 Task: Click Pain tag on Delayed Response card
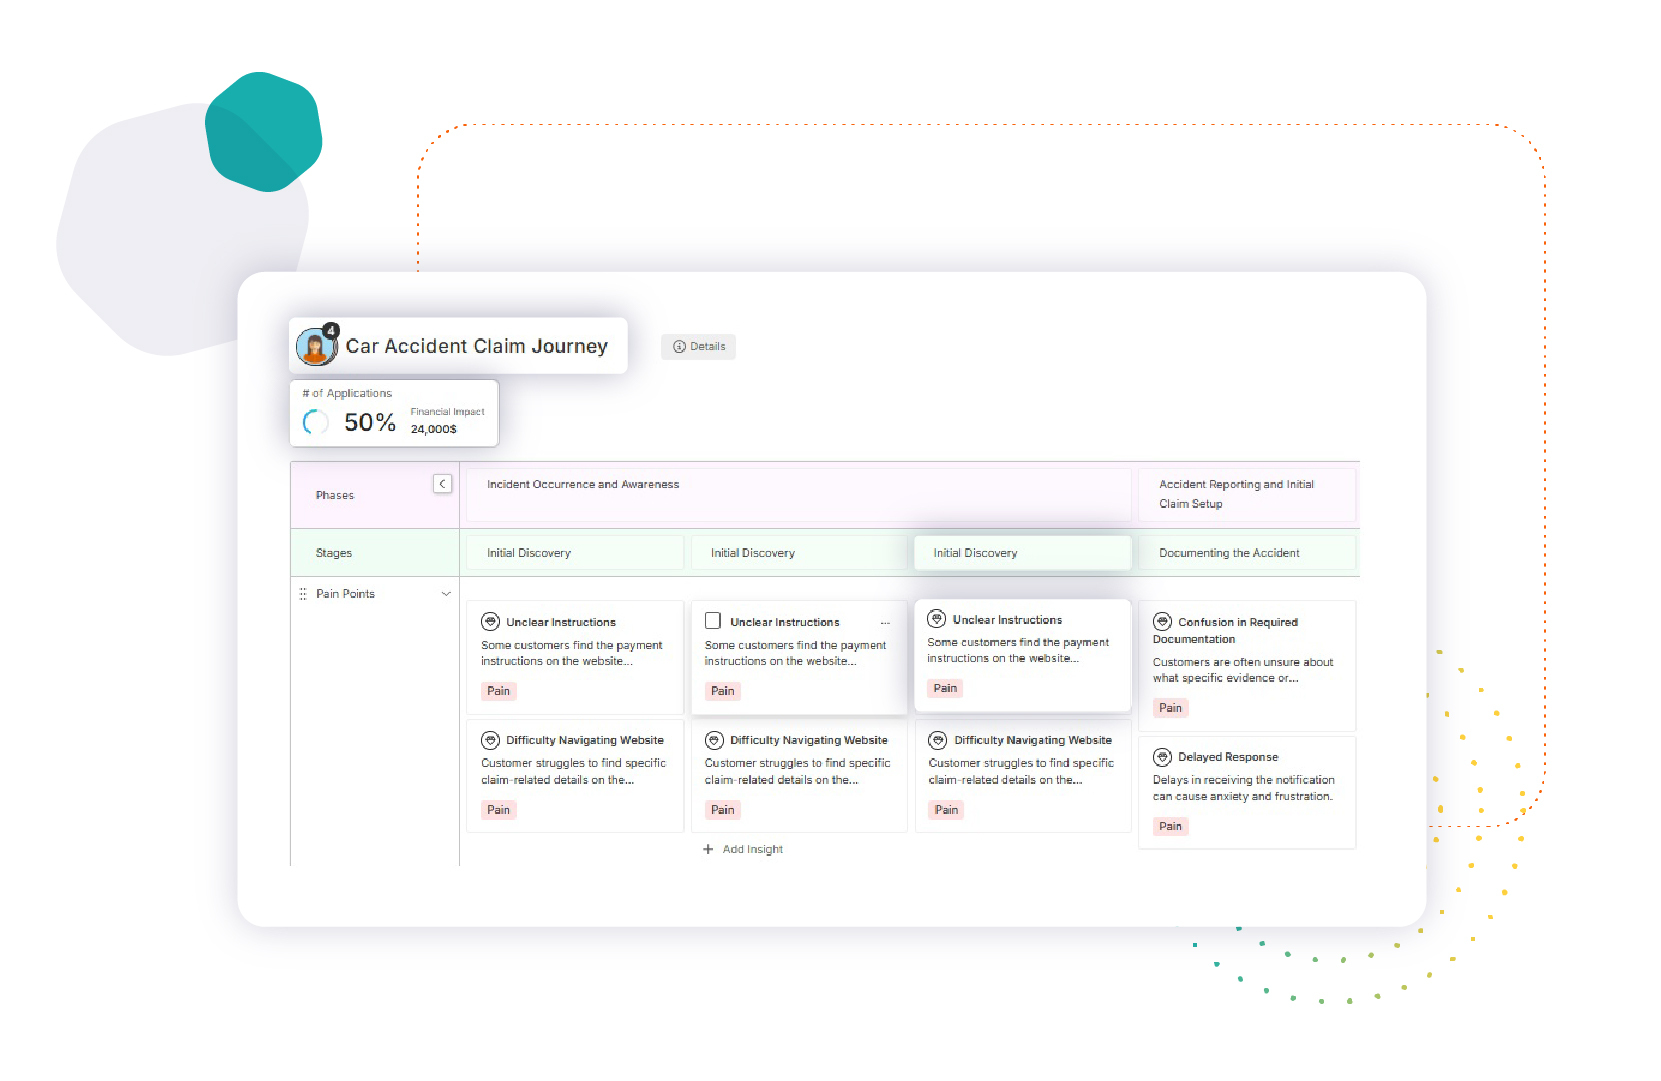tap(1171, 826)
